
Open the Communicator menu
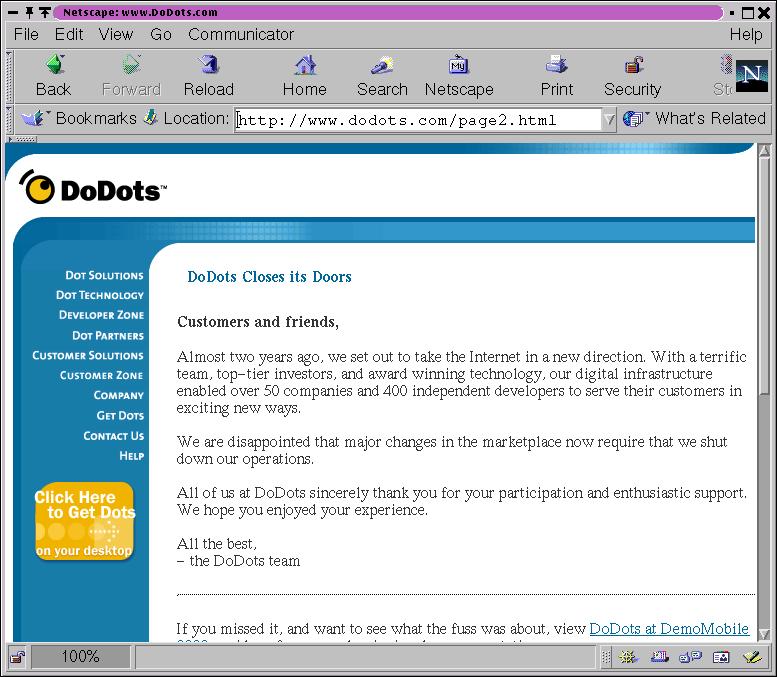(x=241, y=34)
